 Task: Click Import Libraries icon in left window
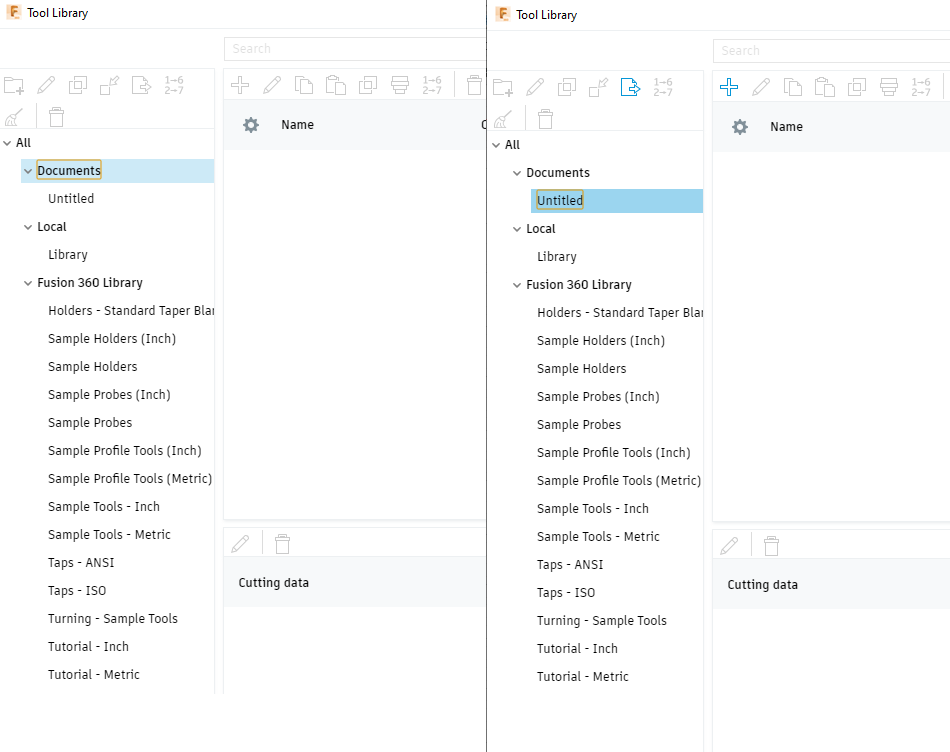[109, 85]
